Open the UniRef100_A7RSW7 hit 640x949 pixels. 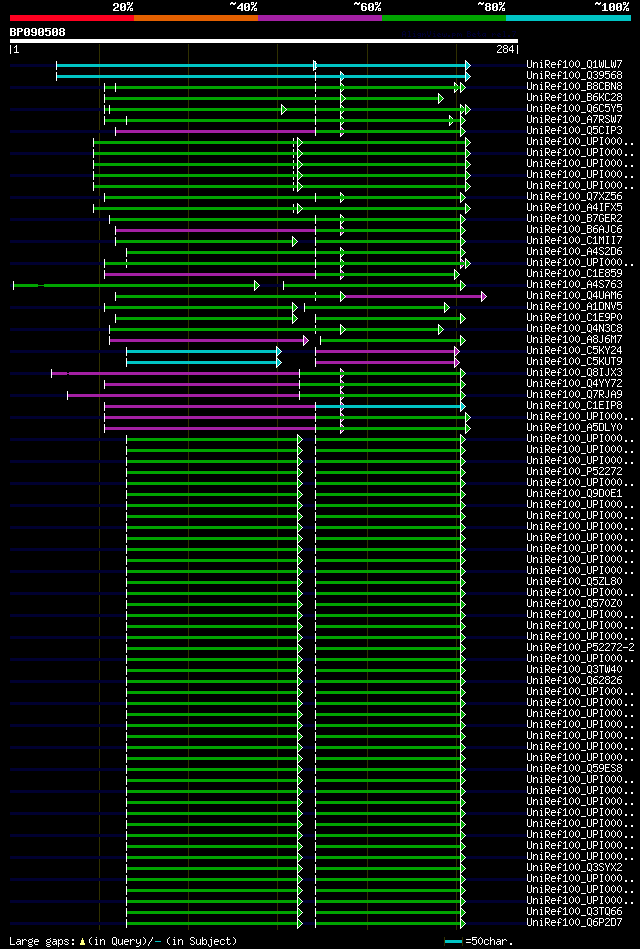[x=574, y=120]
